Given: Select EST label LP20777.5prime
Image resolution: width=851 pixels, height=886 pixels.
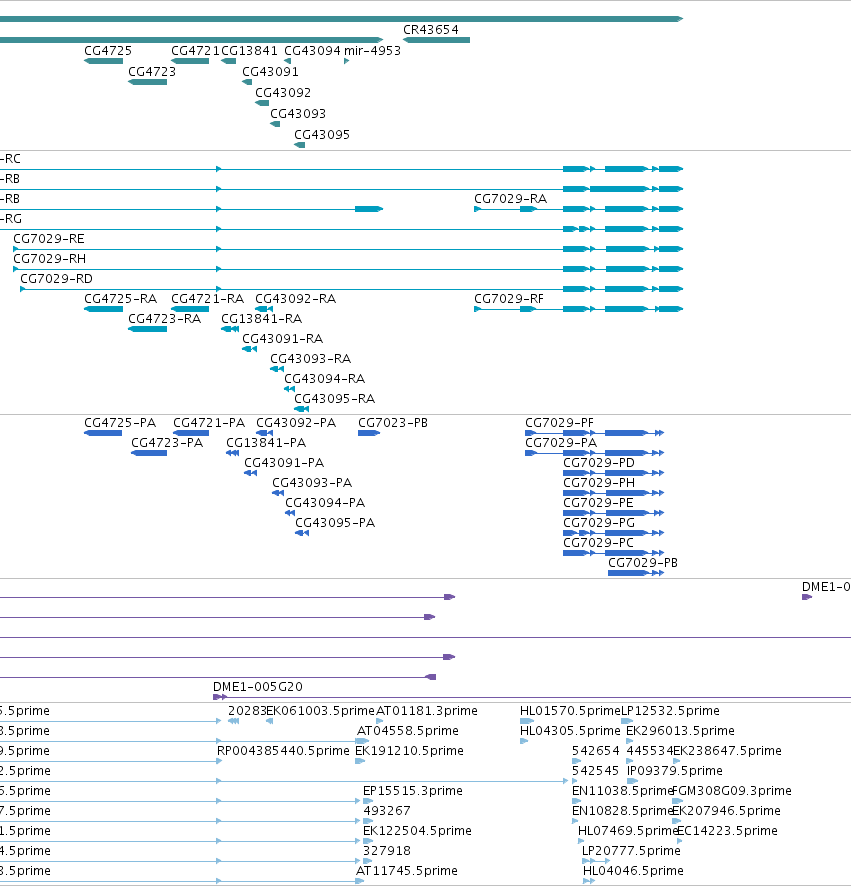Looking at the screenshot, I should pos(631,850).
